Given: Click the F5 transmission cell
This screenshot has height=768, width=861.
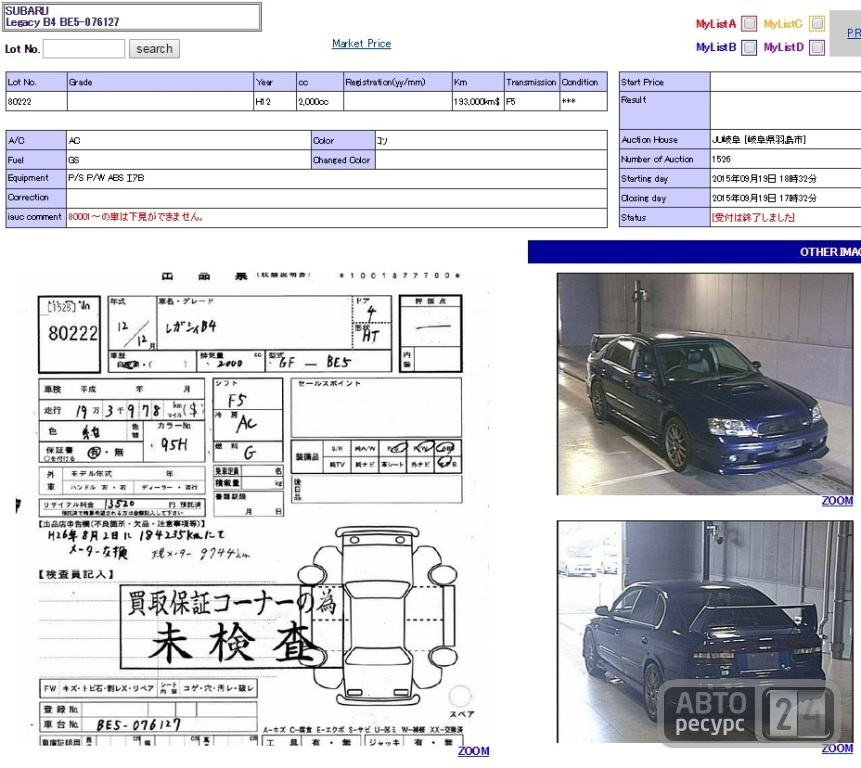Looking at the screenshot, I should 532,102.
